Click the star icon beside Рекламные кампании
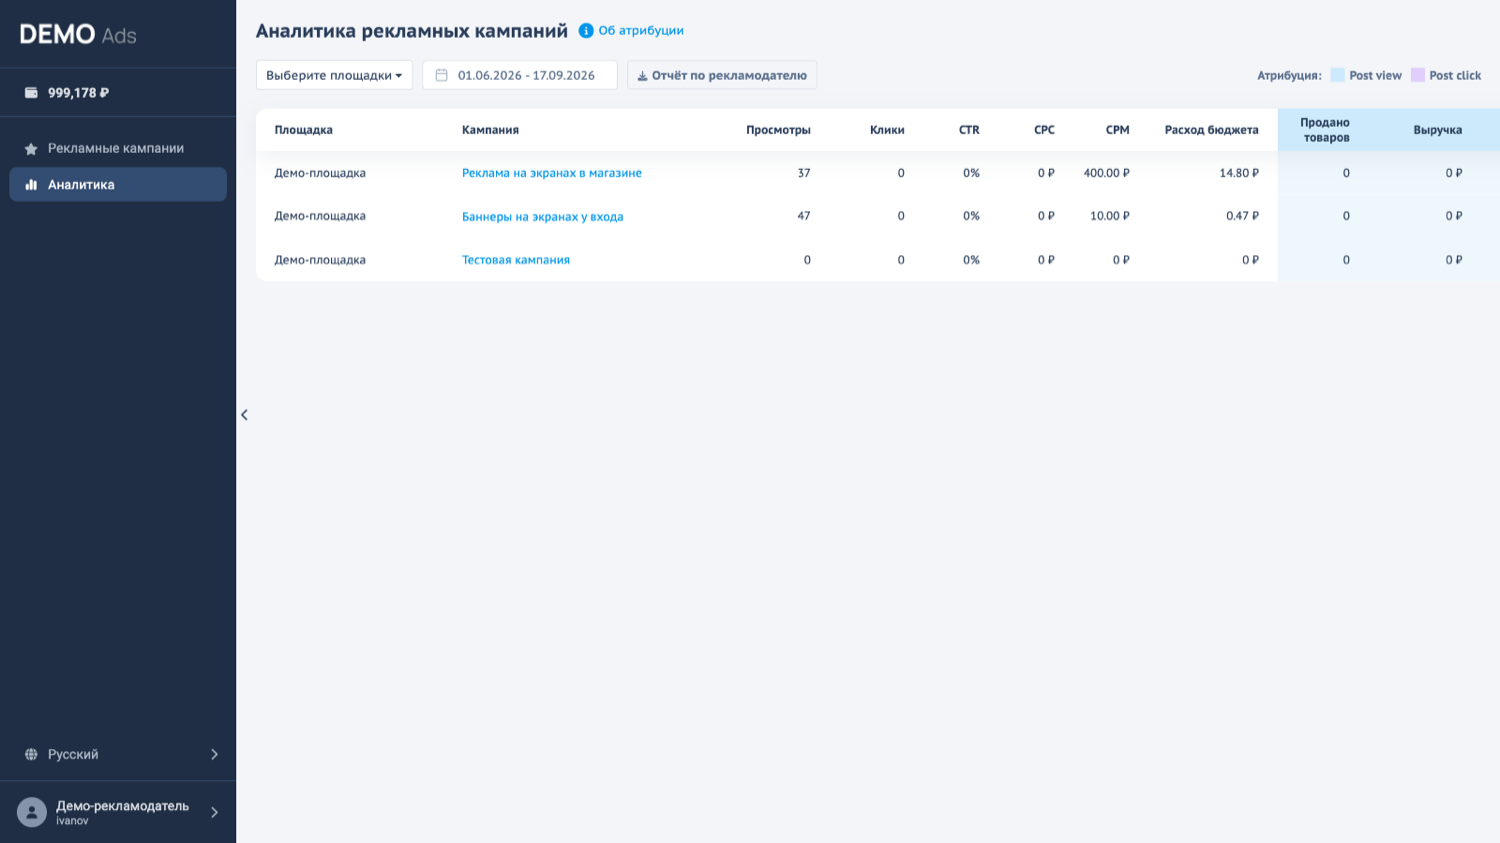This screenshot has height=843, width=1500. pos(31,149)
